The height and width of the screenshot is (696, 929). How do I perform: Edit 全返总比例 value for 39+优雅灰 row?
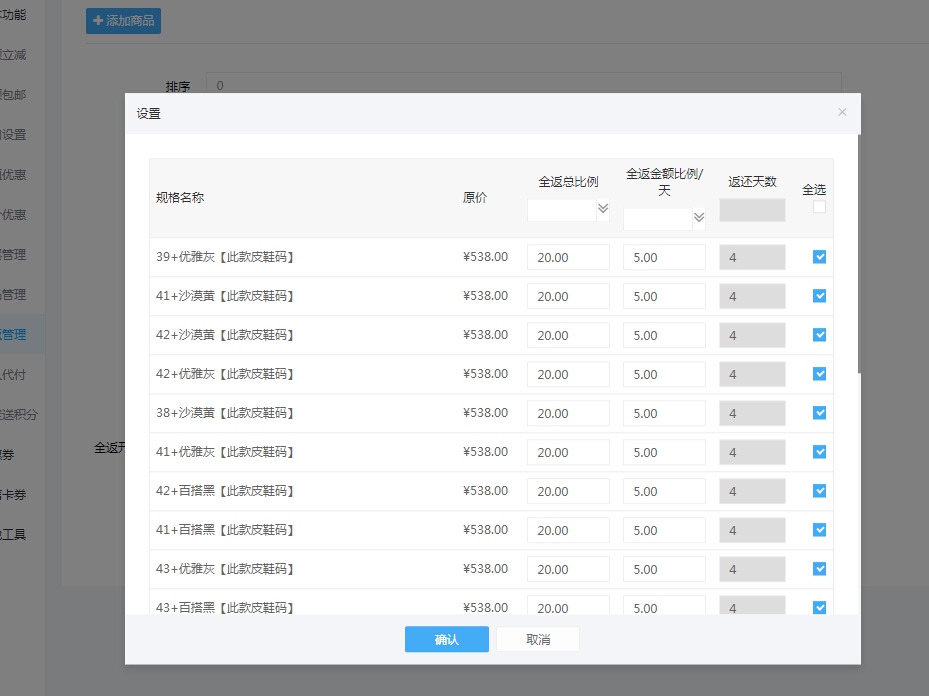click(x=568, y=257)
